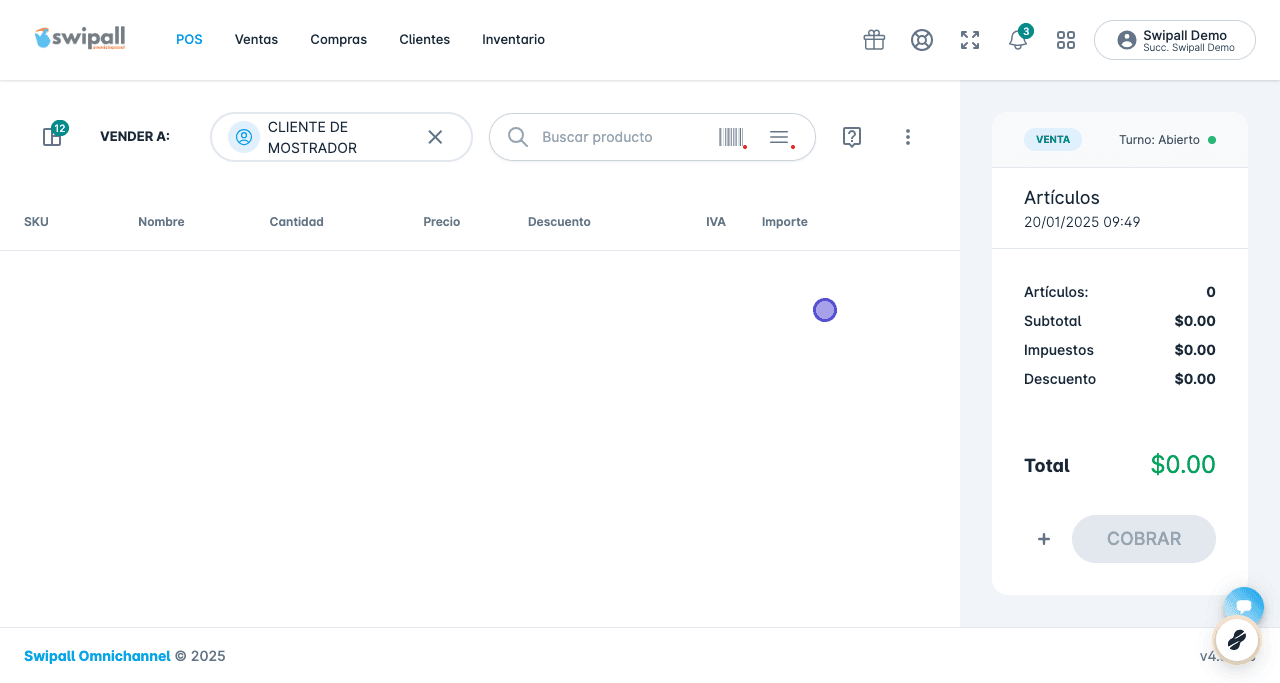Click the SKU column header

coord(36,222)
